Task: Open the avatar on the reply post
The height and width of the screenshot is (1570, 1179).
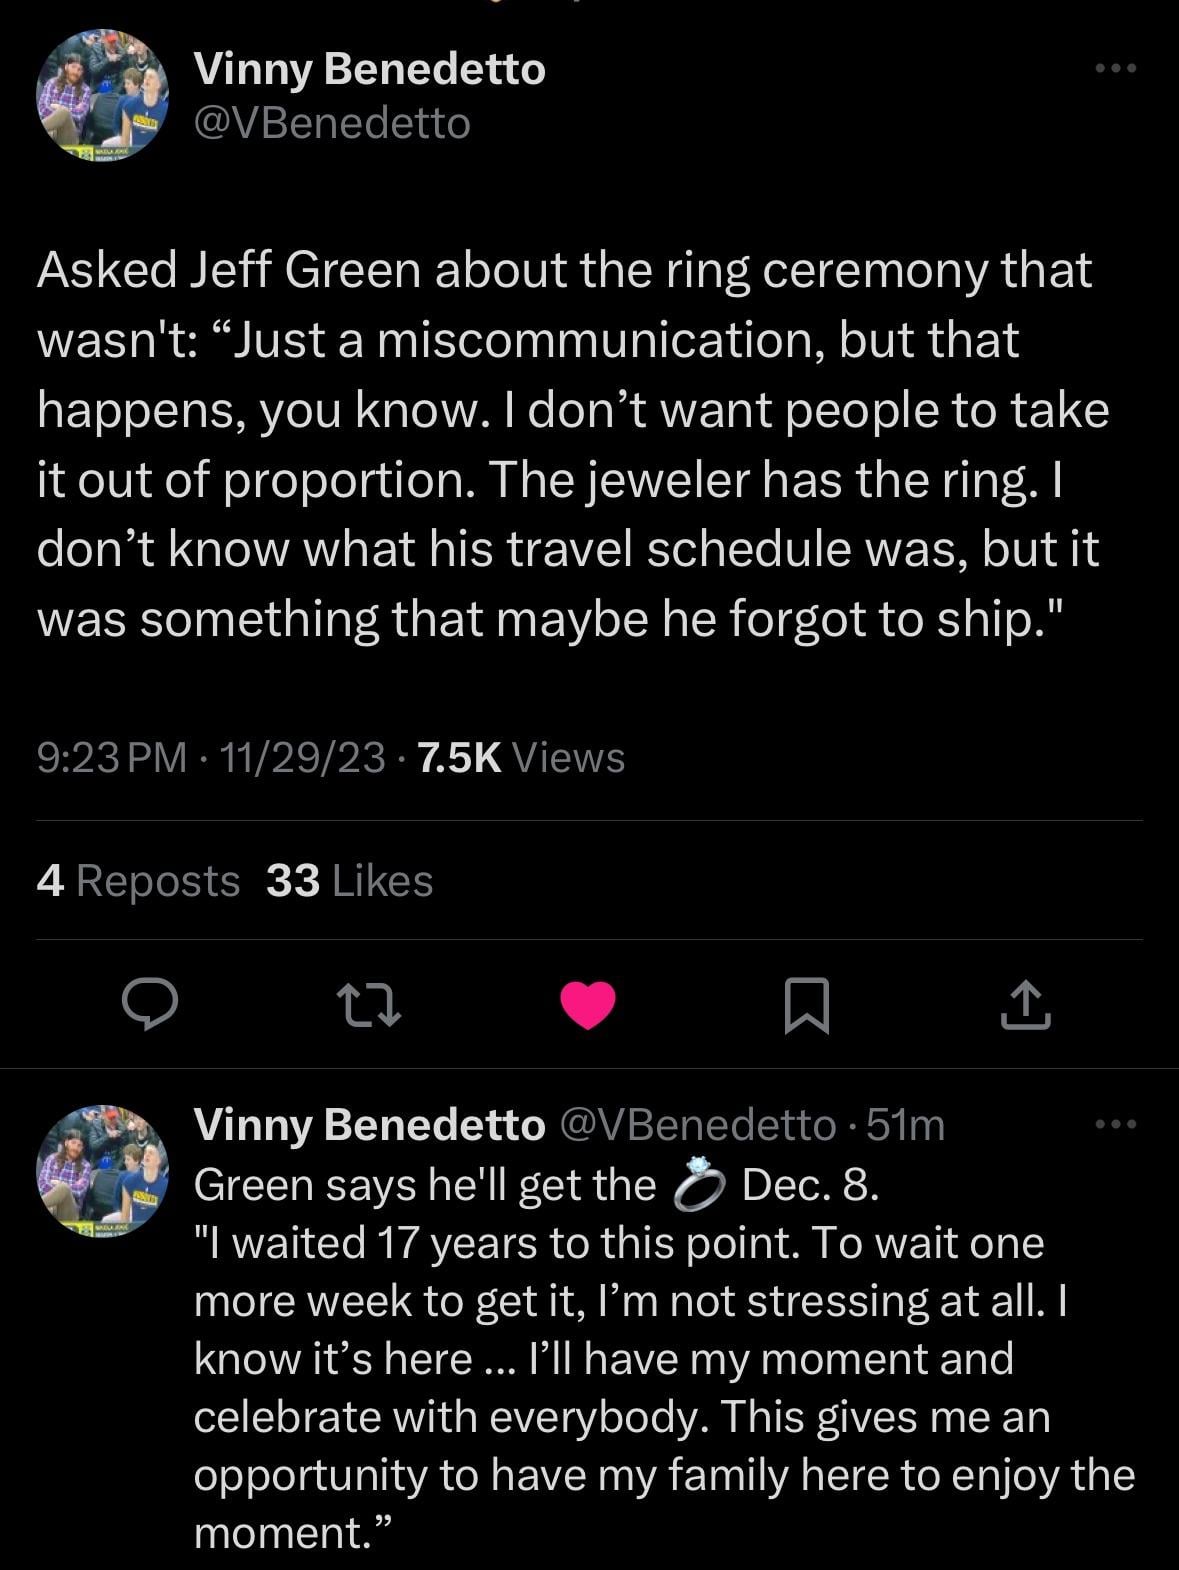Action: click(x=102, y=1170)
